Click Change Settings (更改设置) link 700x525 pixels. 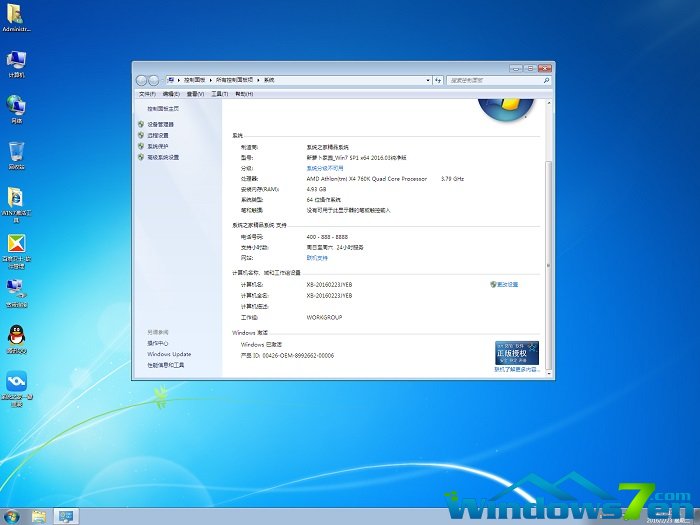(505, 284)
